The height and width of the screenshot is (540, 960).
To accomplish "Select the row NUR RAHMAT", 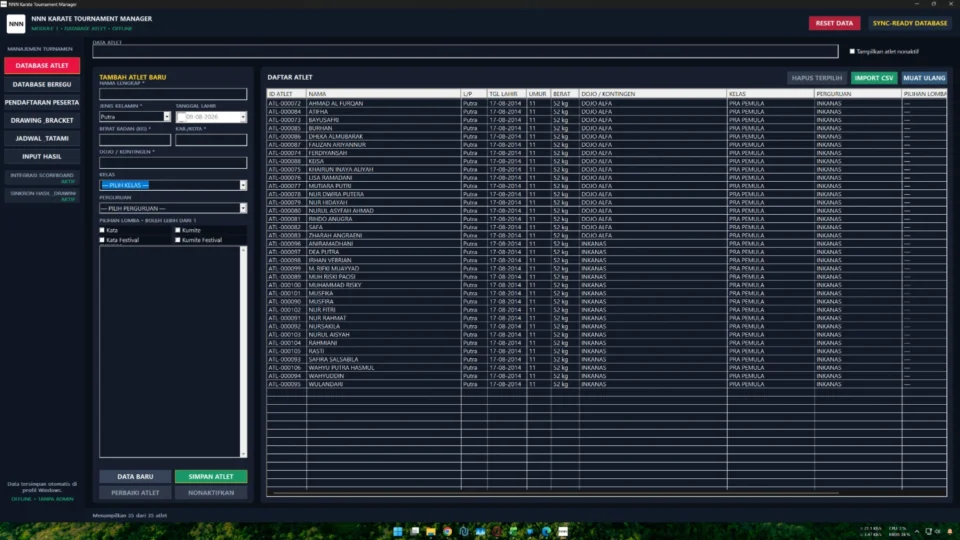I will click(x=606, y=318).
